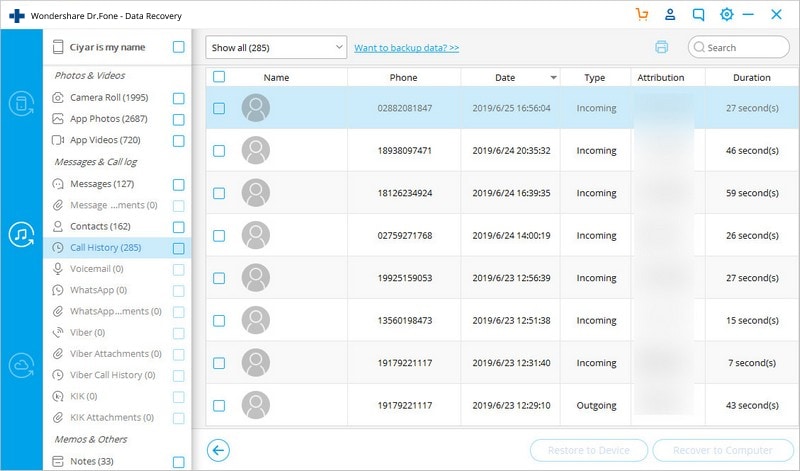
Task: Open the Show all (285) dropdown
Action: click(x=276, y=47)
